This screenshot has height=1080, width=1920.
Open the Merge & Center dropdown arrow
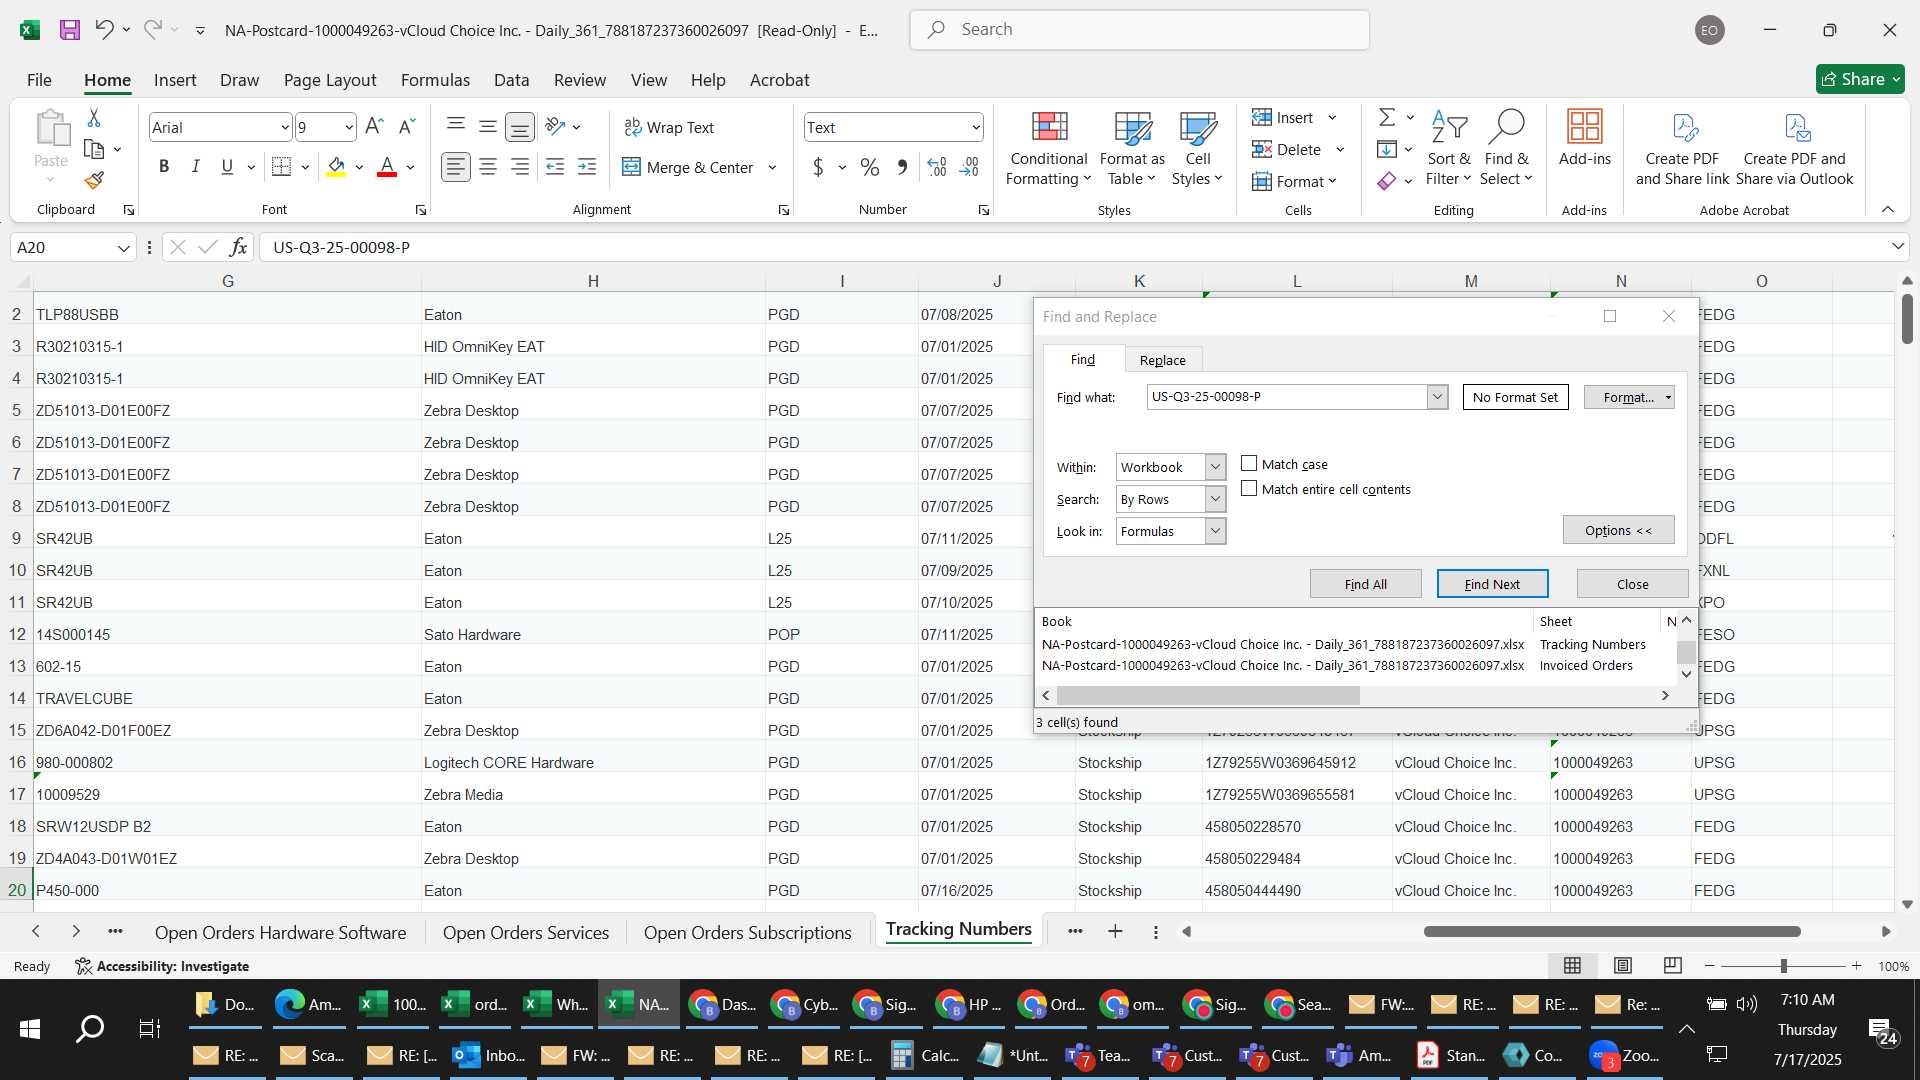[772, 167]
